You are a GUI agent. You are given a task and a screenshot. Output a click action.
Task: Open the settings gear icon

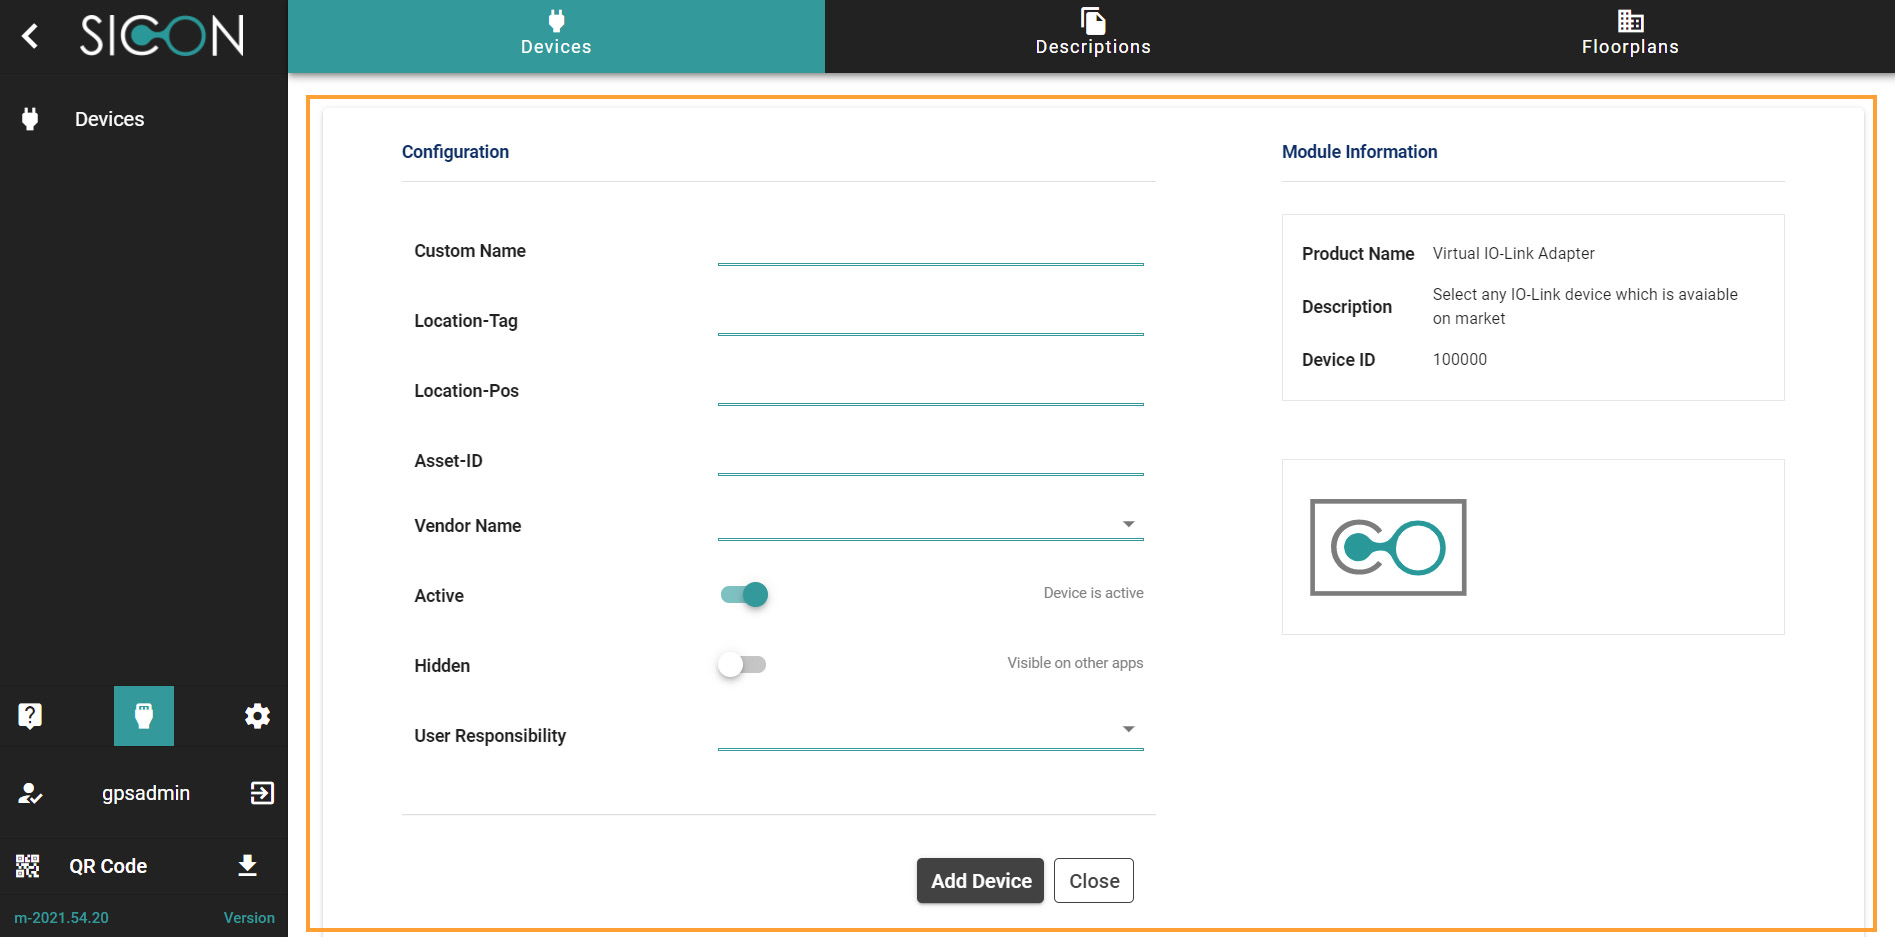pos(257,716)
